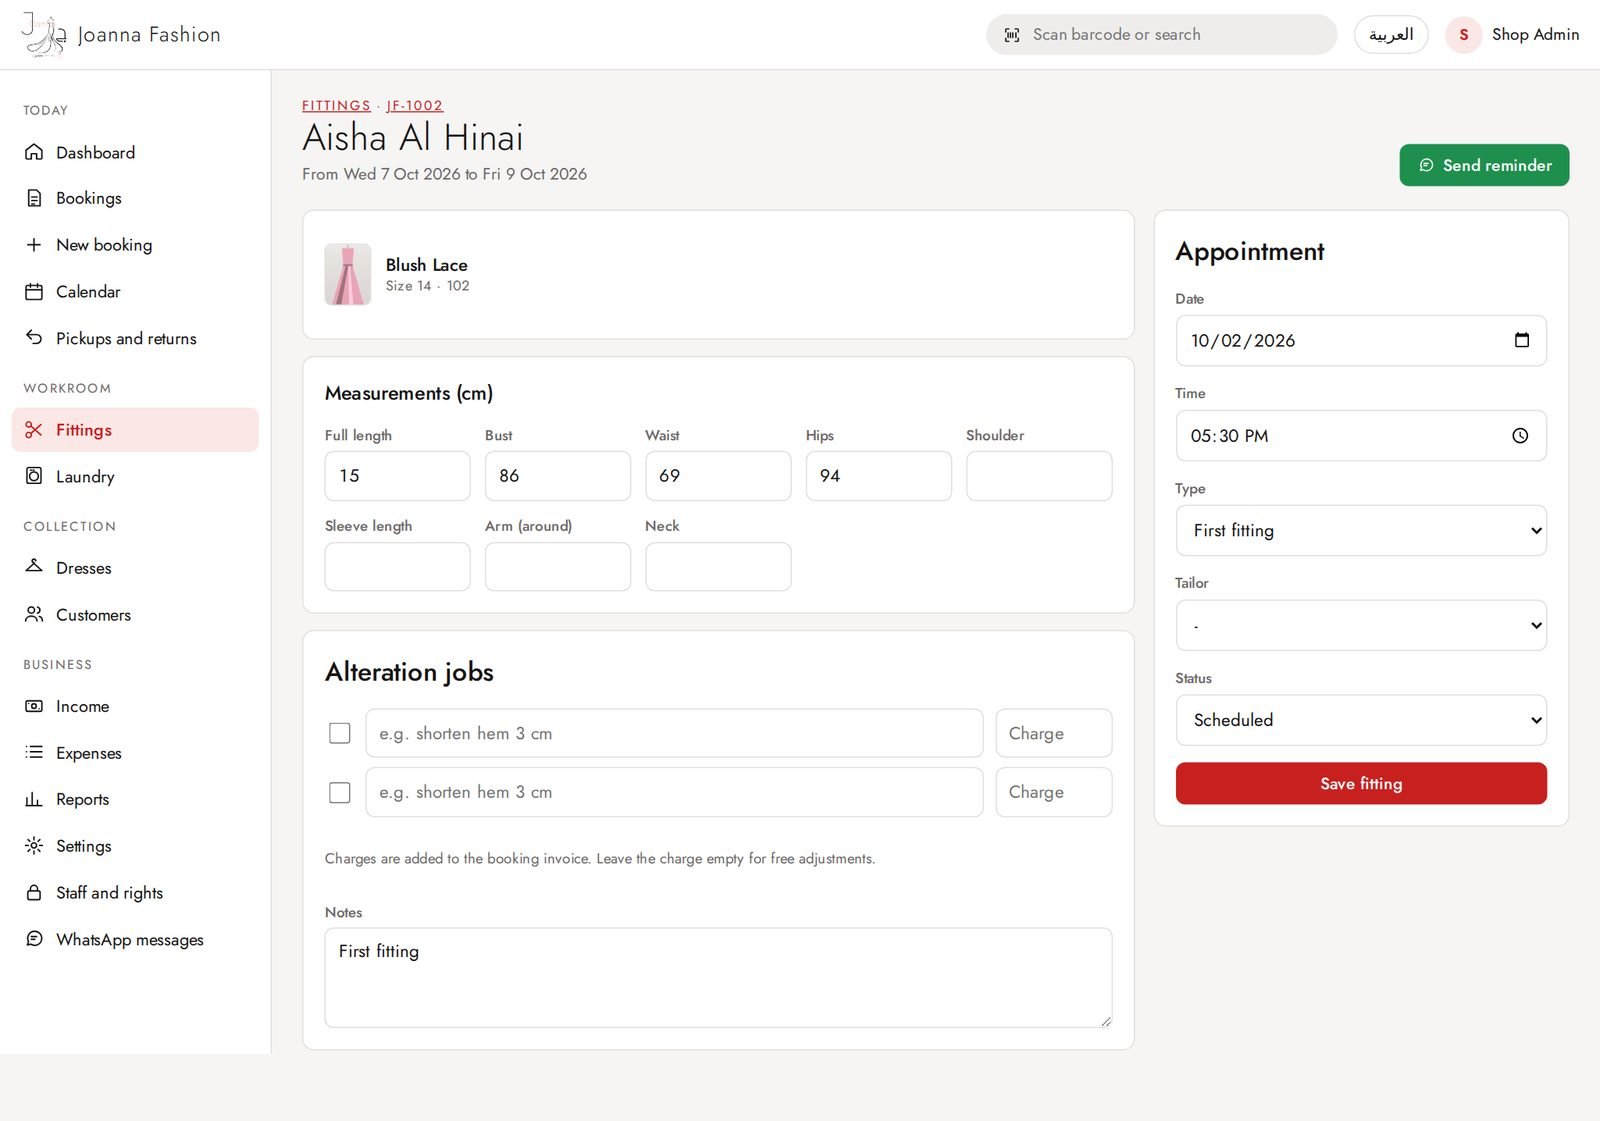Open the Status dropdown showing Scheduled
The image size is (1600, 1121).
coord(1361,720)
